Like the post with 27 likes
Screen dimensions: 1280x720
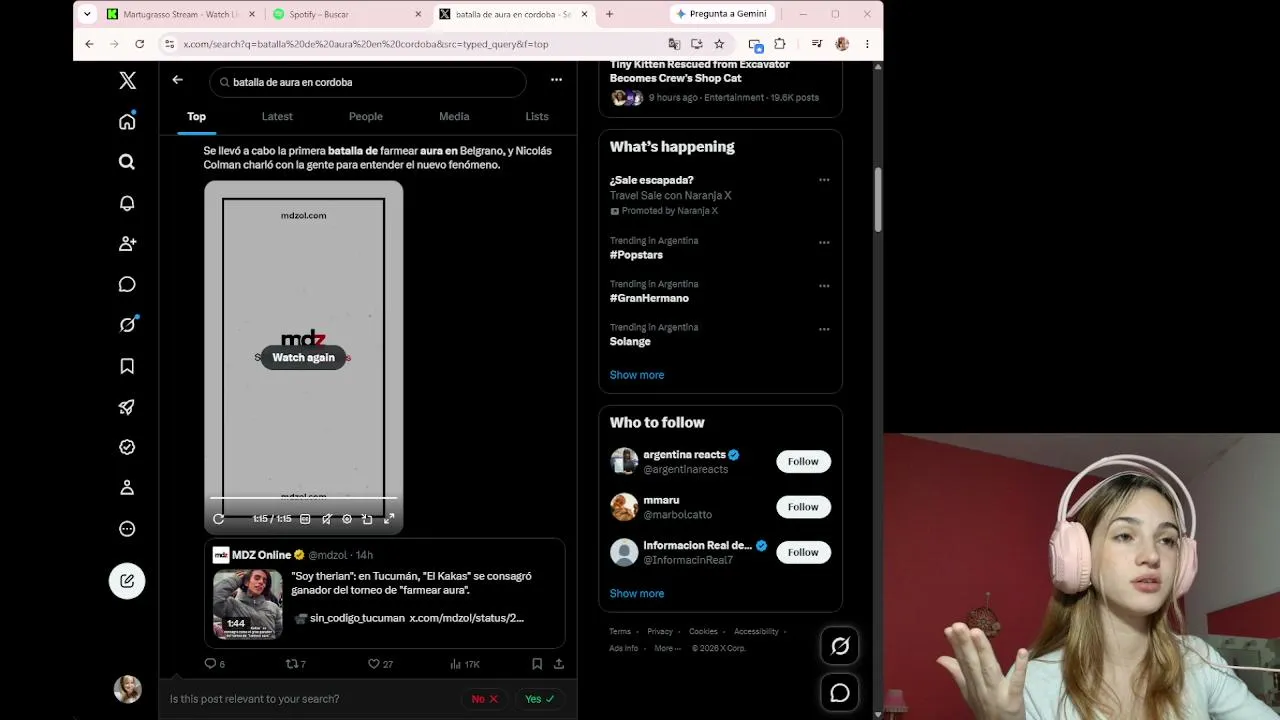[380, 664]
